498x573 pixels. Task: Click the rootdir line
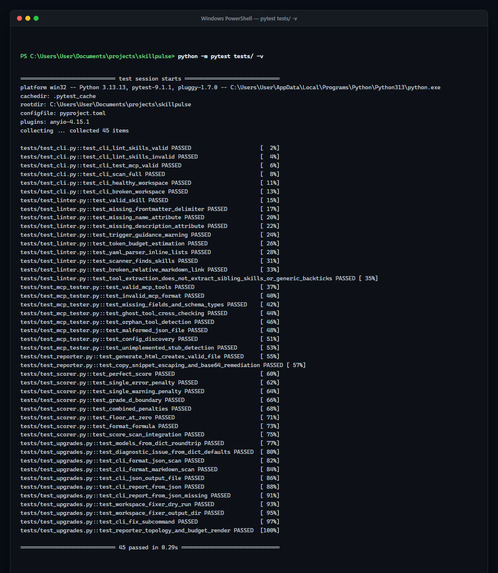106,105
